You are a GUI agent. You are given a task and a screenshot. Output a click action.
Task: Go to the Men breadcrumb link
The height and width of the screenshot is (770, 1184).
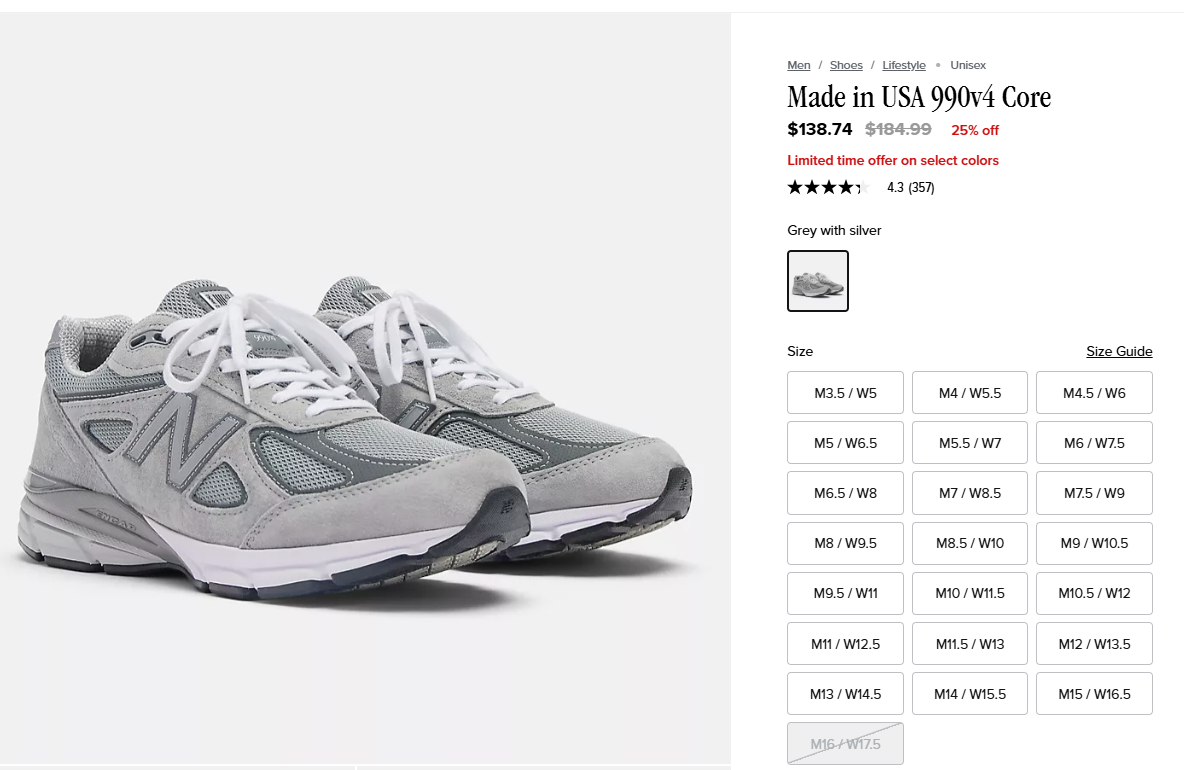pos(798,65)
